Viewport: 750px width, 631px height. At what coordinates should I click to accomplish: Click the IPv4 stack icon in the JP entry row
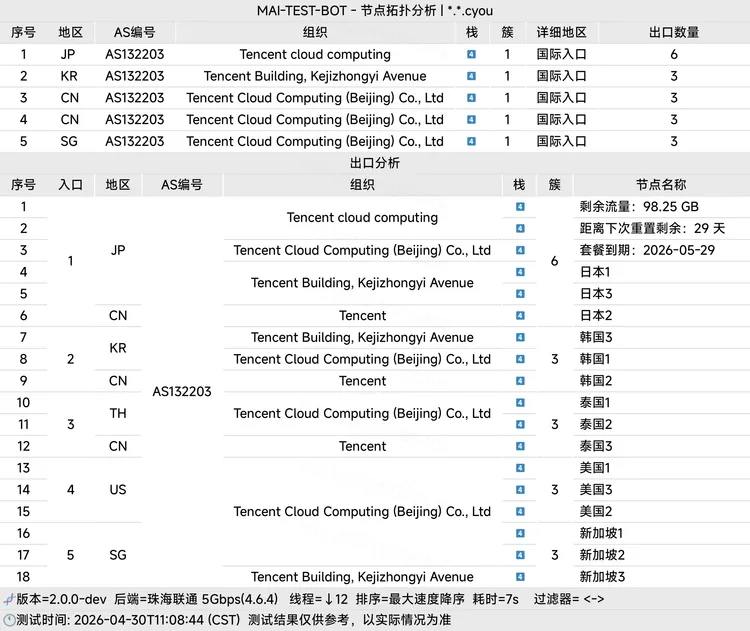tap(472, 54)
